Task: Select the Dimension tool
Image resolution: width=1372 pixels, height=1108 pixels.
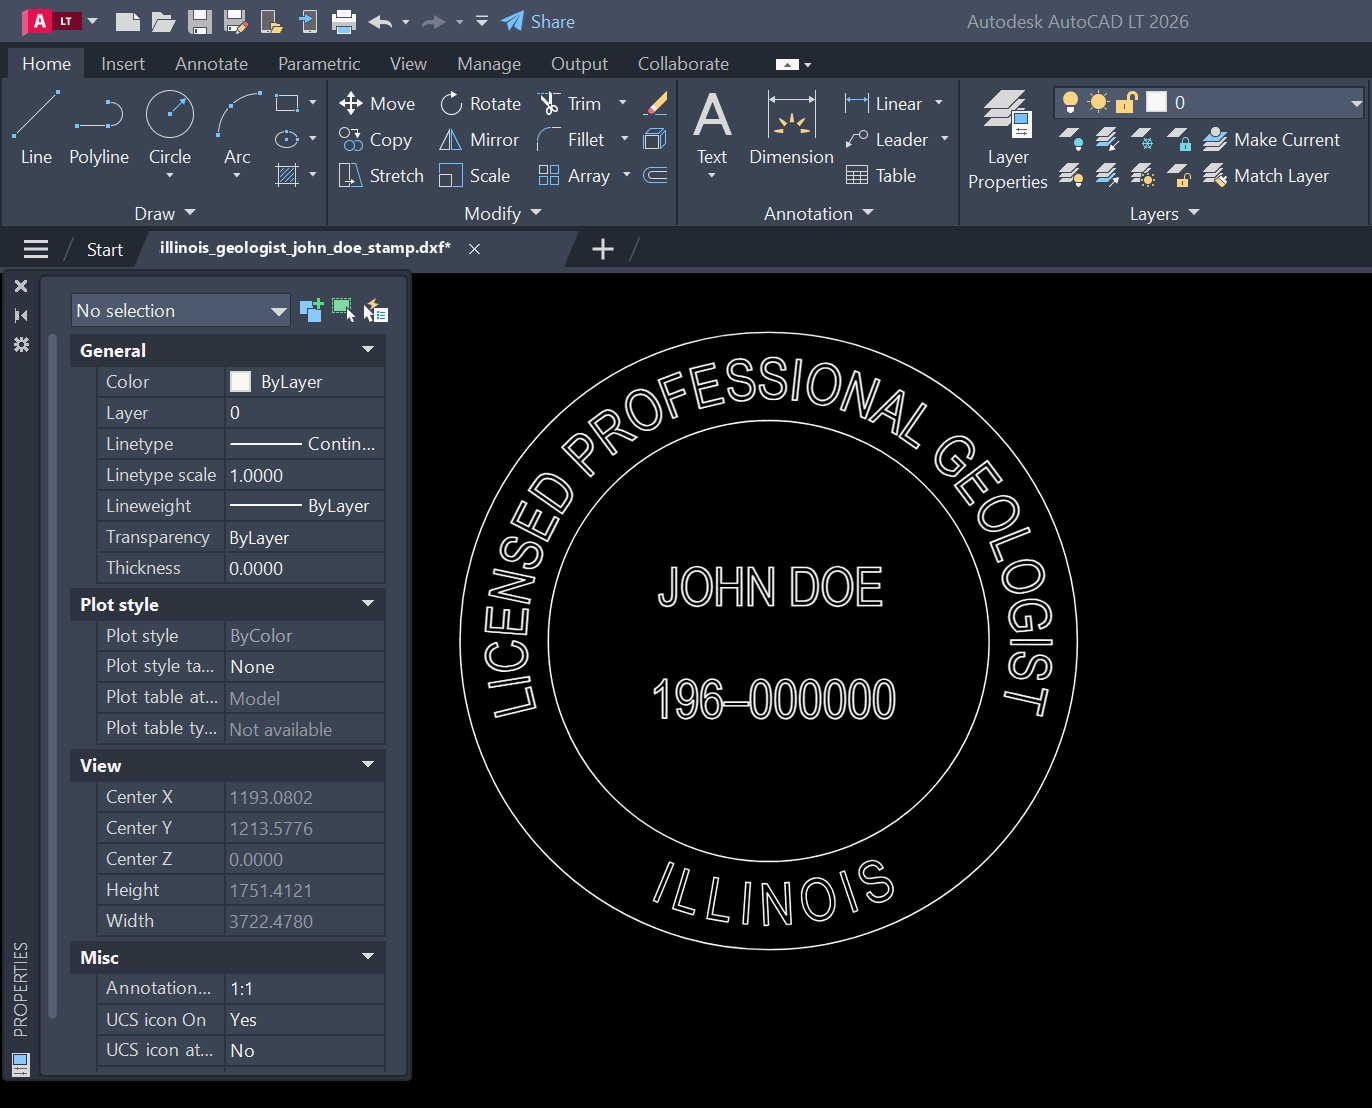Action: pyautogui.click(x=791, y=127)
